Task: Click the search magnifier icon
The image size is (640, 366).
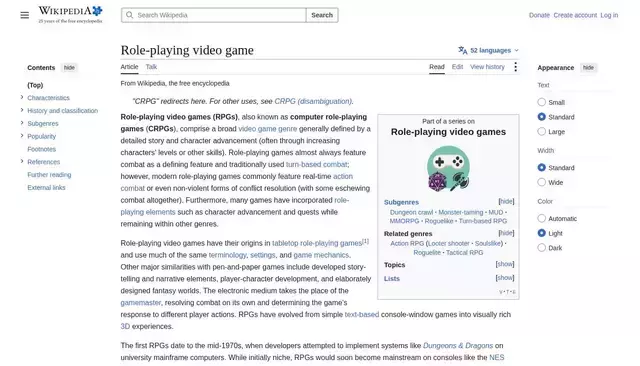Action: [x=129, y=15]
